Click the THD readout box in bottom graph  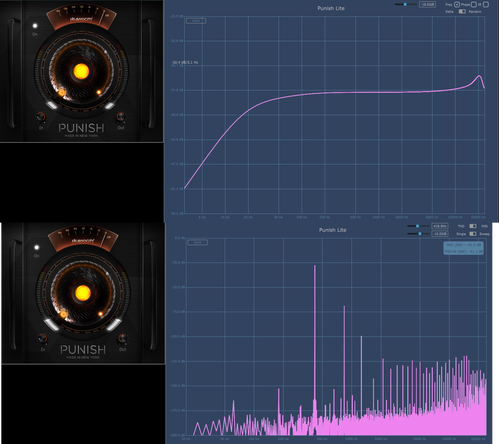463,248
